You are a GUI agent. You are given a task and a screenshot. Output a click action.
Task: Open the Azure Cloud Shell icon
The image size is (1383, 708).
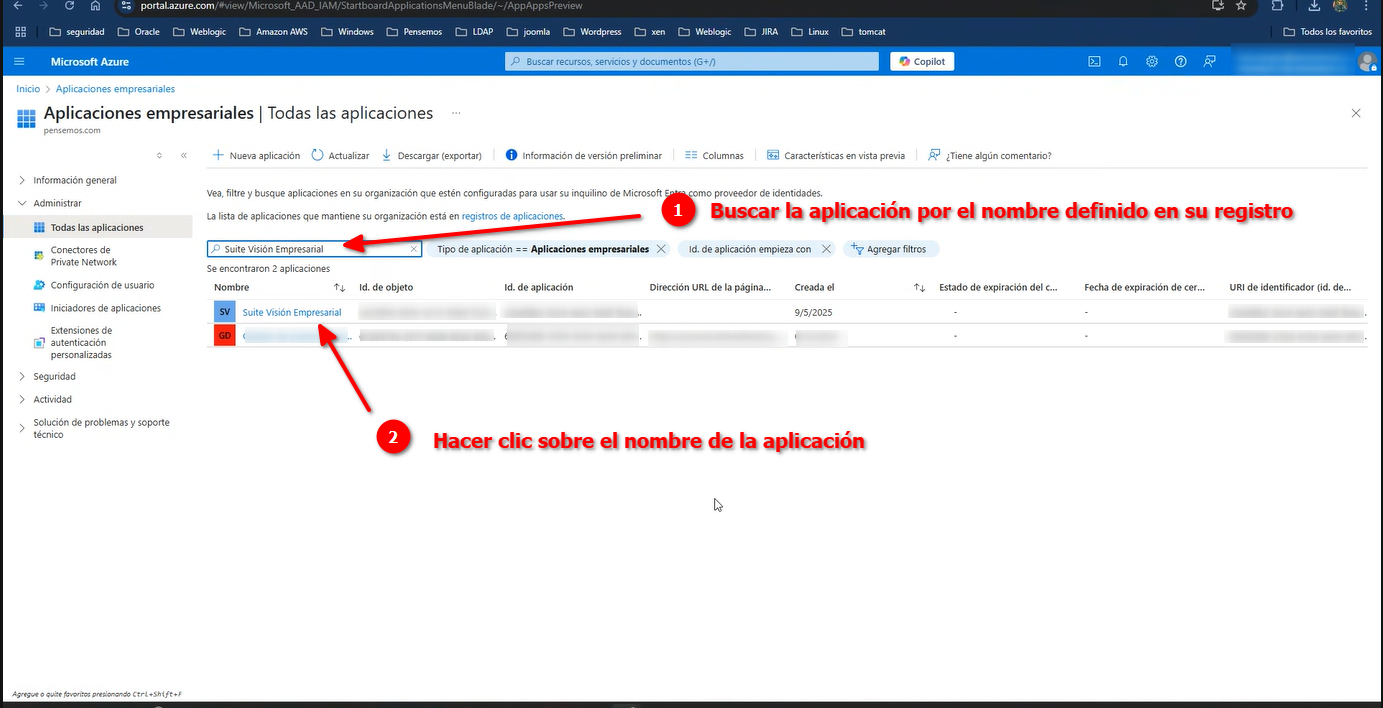coord(1095,62)
